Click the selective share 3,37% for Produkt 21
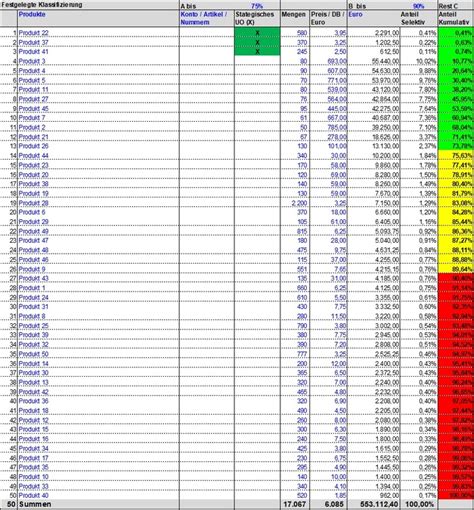The height and width of the screenshot is (510, 474). click(427, 137)
